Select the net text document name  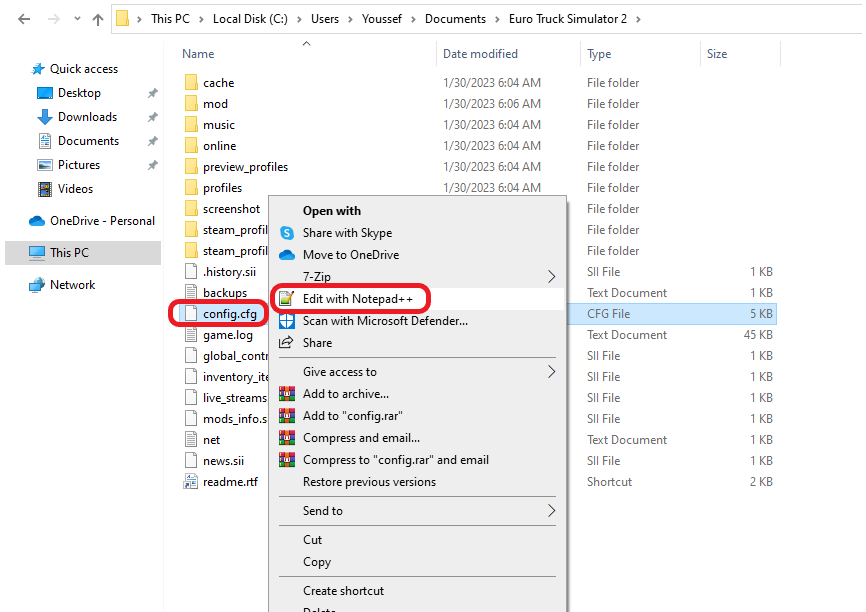coord(212,440)
